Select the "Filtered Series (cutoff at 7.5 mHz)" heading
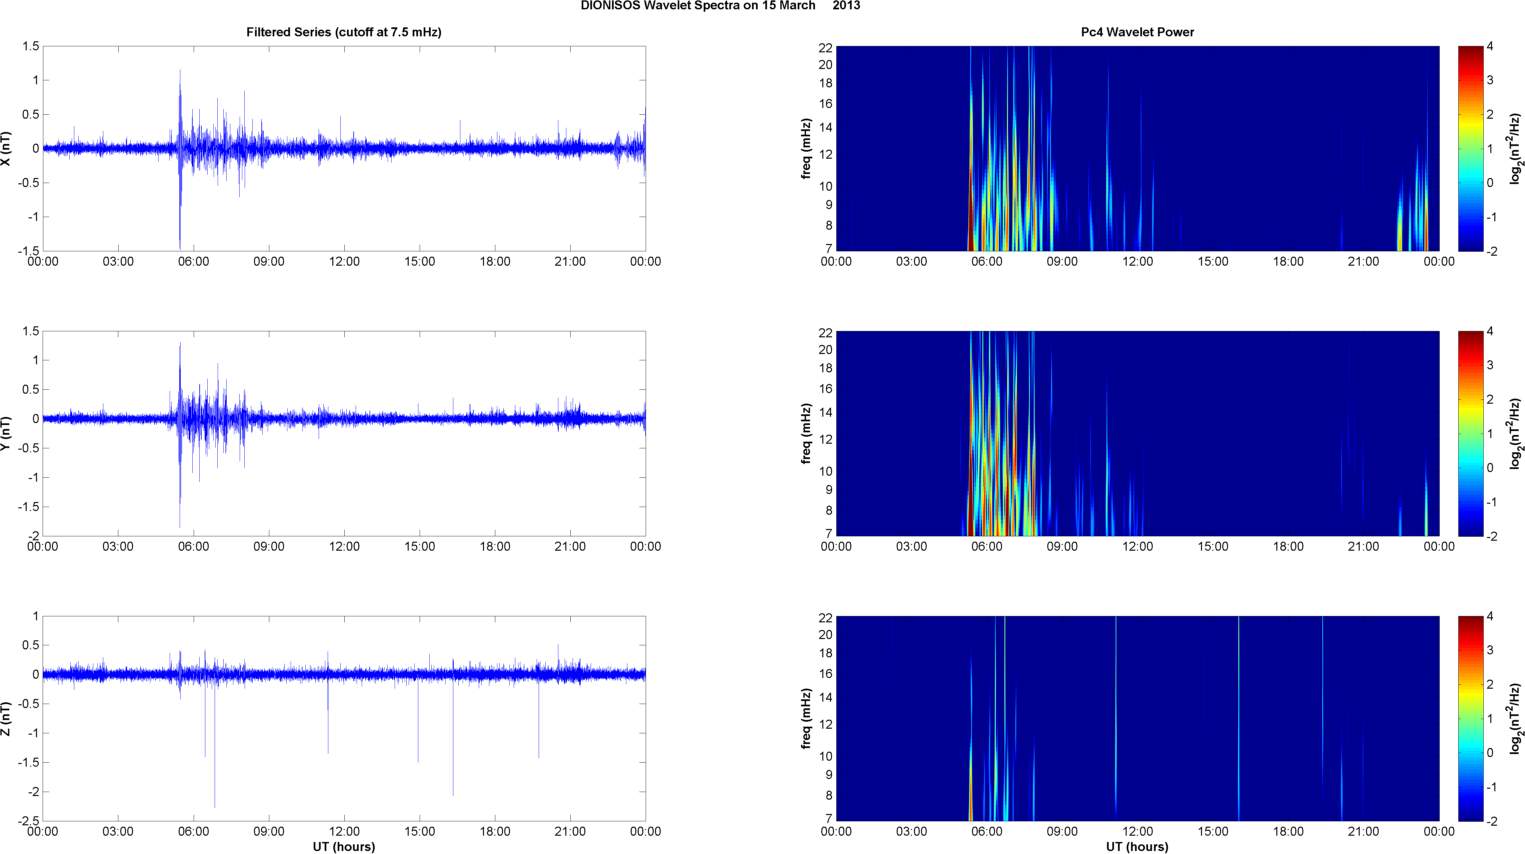This screenshot has height=854, width=1525. 344,32
